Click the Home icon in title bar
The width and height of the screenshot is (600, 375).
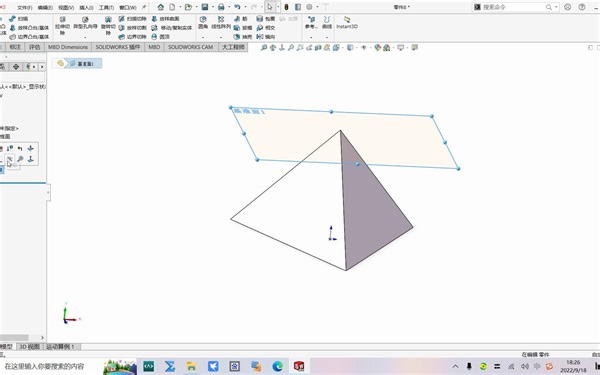coord(161,7)
